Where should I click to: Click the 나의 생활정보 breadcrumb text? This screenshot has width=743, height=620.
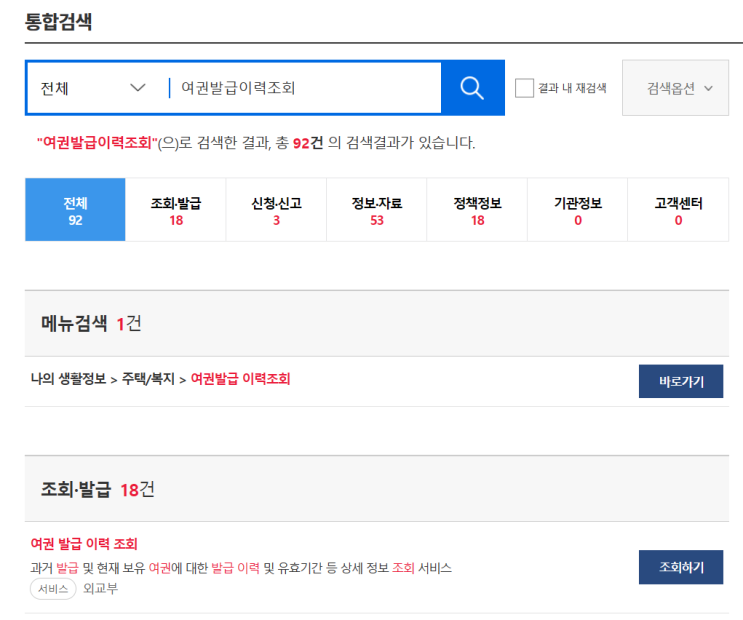point(69,379)
